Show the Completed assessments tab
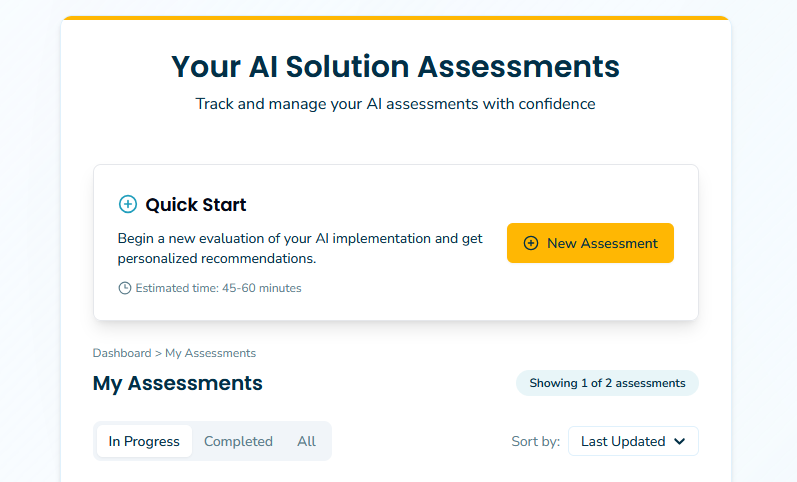 click(238, 441)
